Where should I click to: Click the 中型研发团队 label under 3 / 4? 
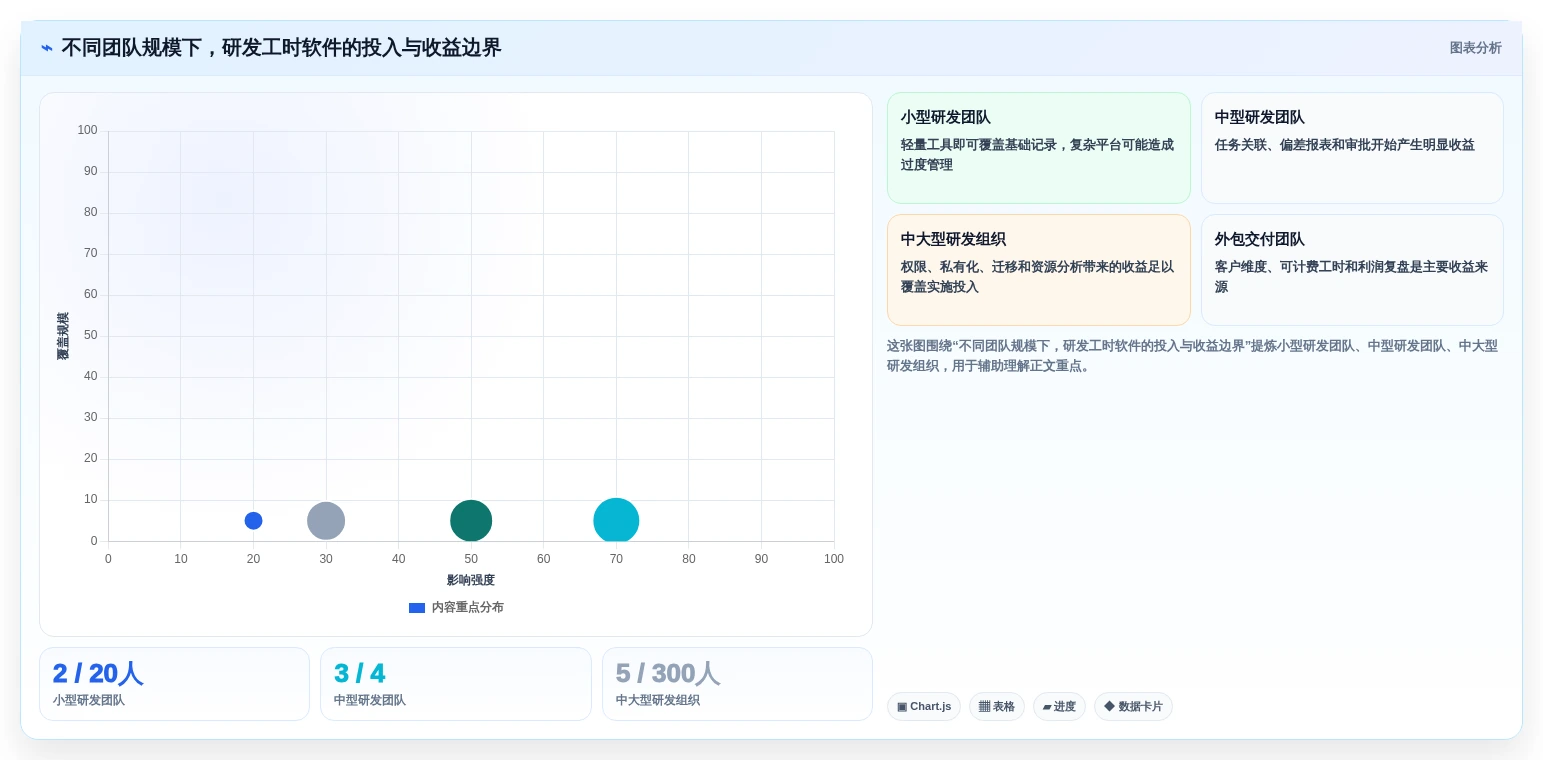pyautogui.click(x=370, y=701)
